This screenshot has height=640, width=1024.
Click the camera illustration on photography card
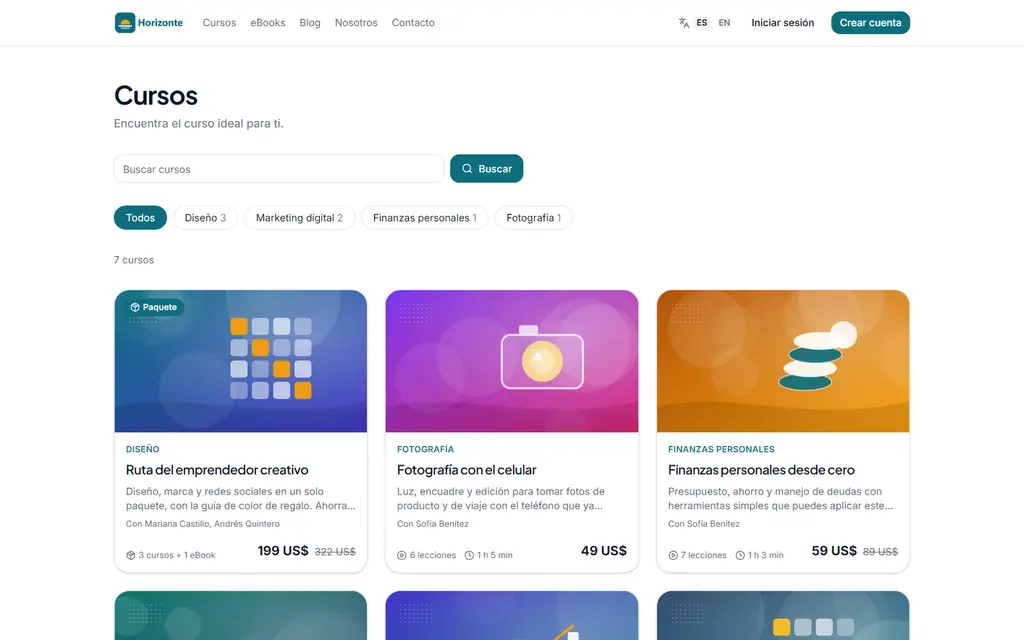pyautogui.click(x=542, y=358)
